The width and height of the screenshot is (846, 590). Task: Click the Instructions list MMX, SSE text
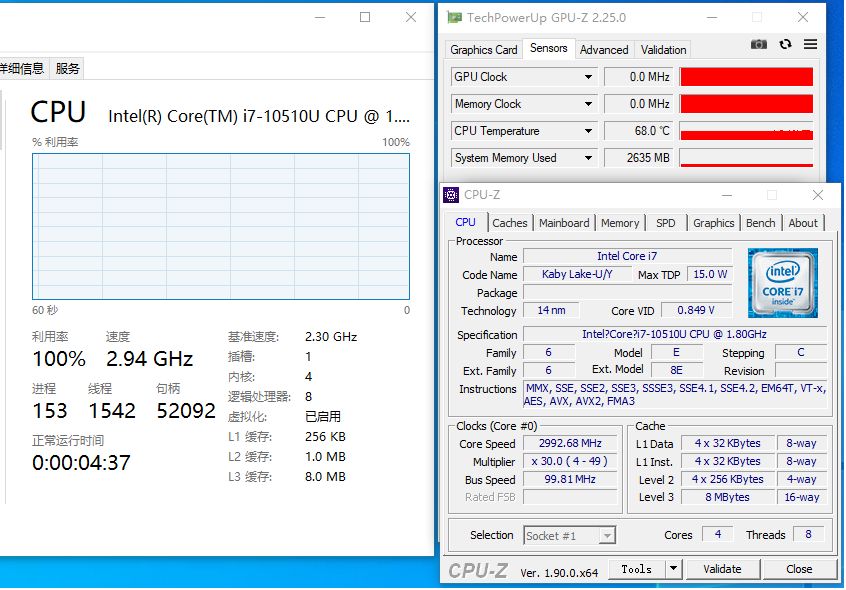pos(676,395)
